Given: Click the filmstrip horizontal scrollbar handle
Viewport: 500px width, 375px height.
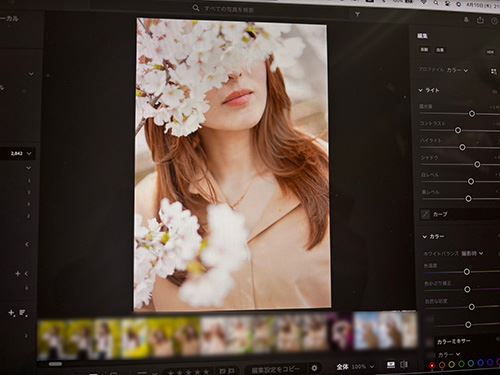Looking at the screenshot, I should coord(55,364).
